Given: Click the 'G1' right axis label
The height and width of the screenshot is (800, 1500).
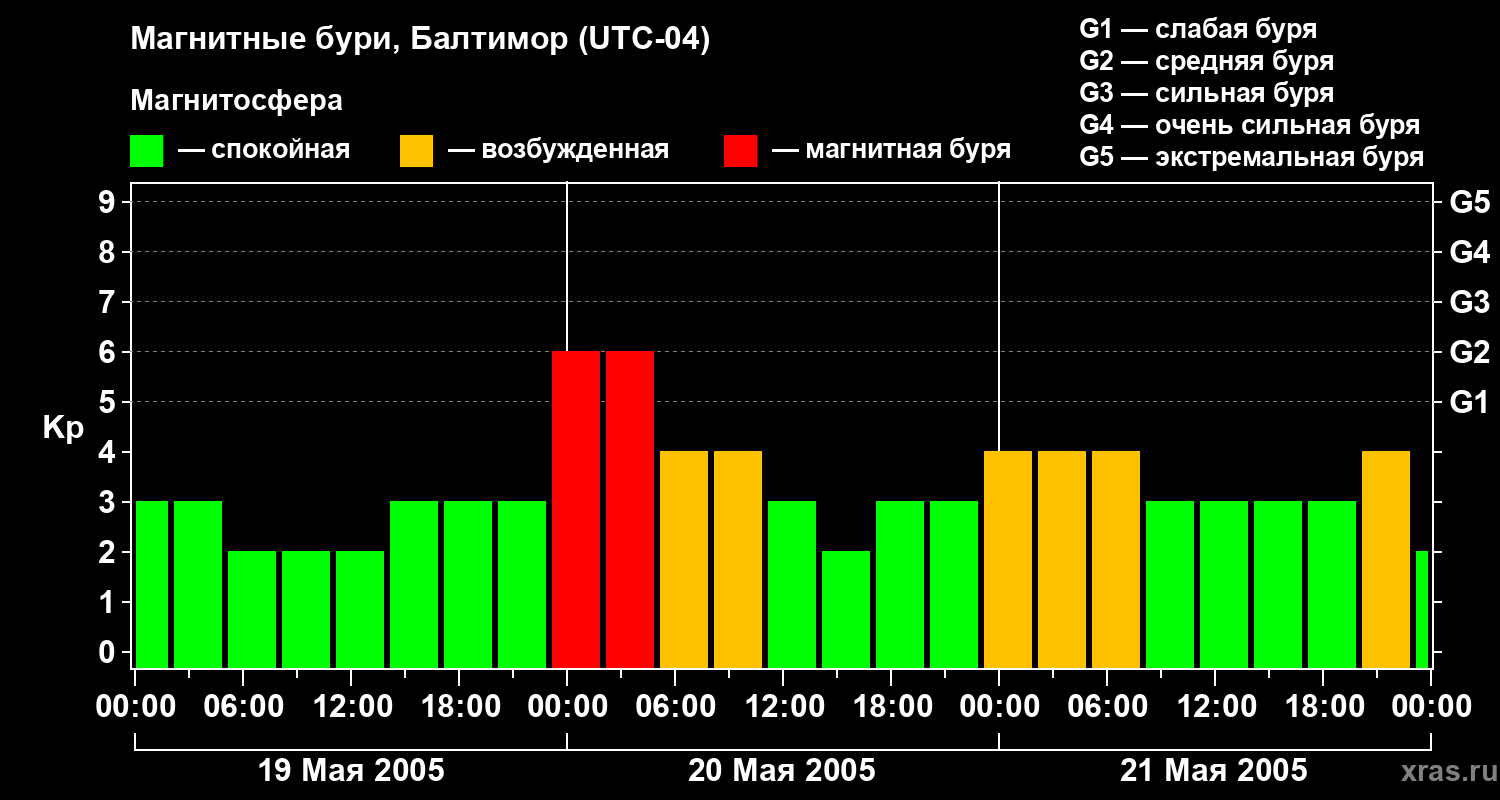Looking at the screenshot, I should [x=1469, y=403].
